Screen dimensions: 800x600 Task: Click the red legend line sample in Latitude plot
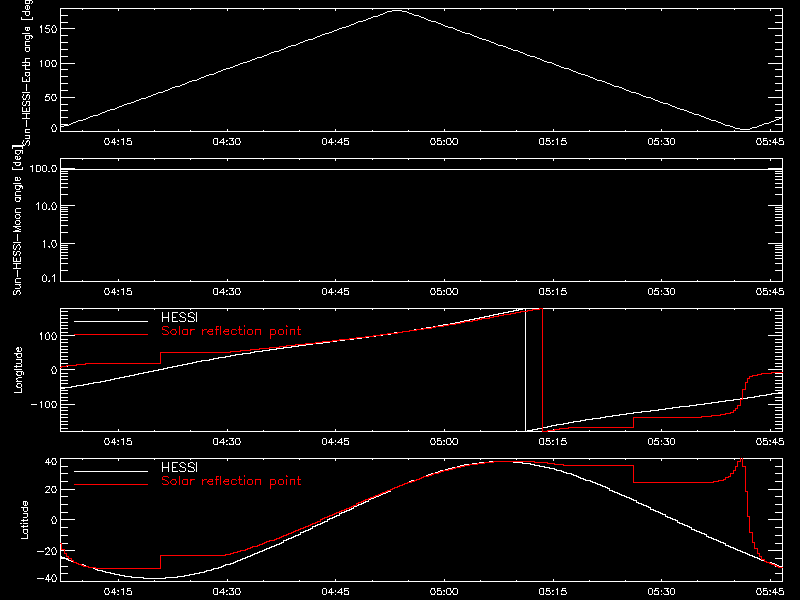111,485
